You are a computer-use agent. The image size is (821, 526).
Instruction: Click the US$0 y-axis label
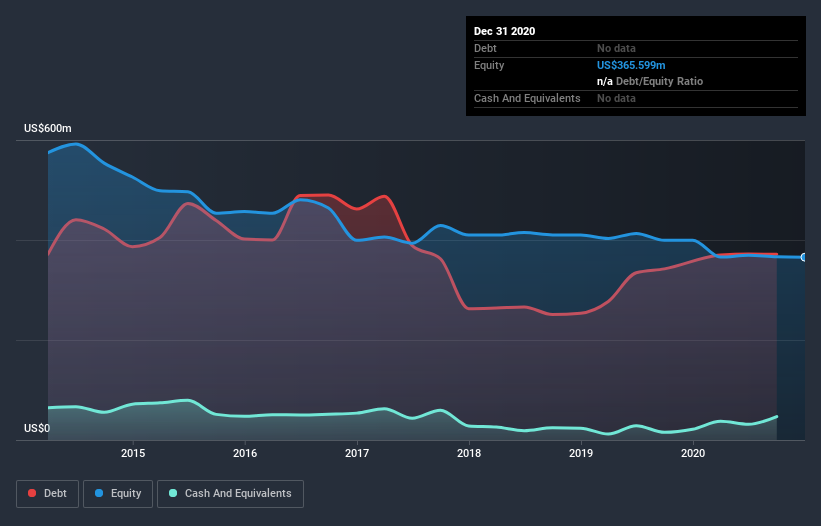point(37,428)
